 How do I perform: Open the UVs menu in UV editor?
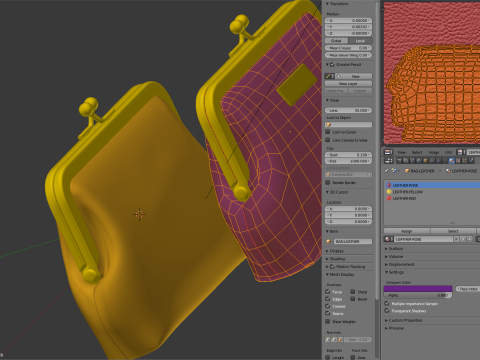click(448, 152)
